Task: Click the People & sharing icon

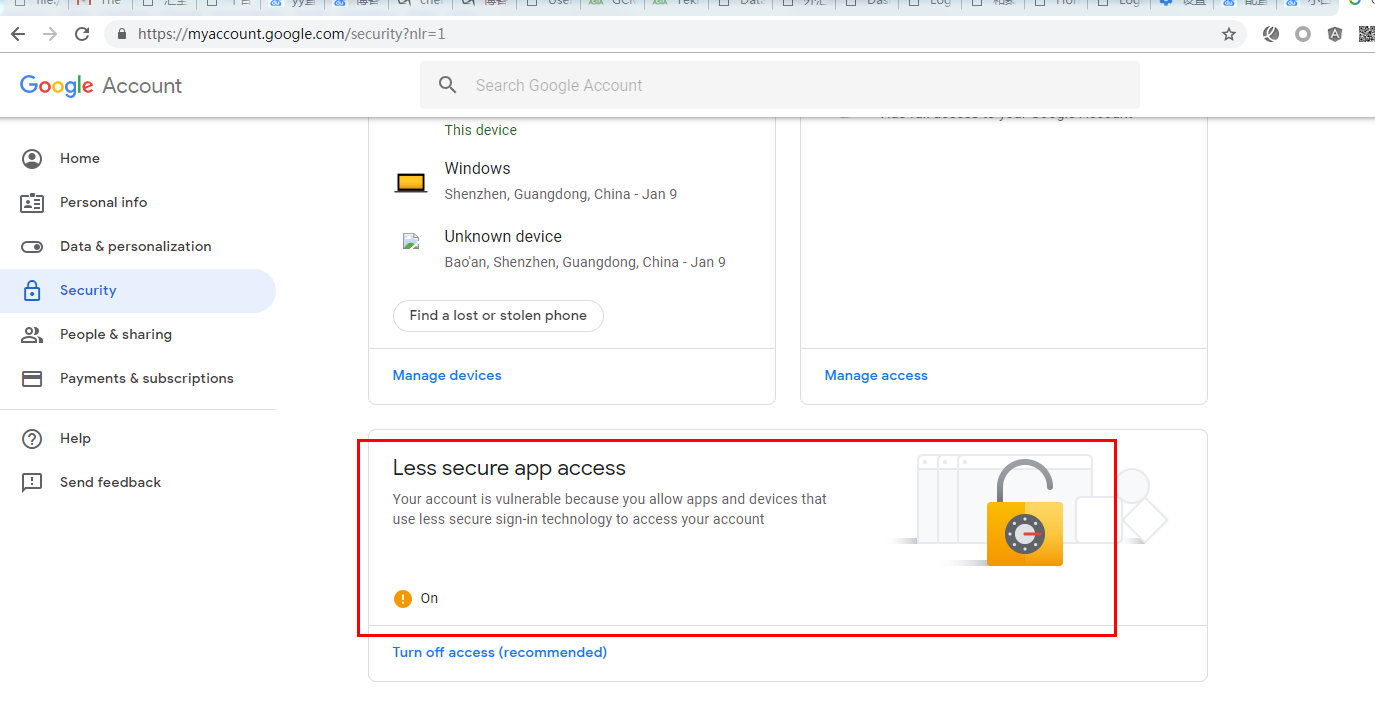Action: coord(33,334)
